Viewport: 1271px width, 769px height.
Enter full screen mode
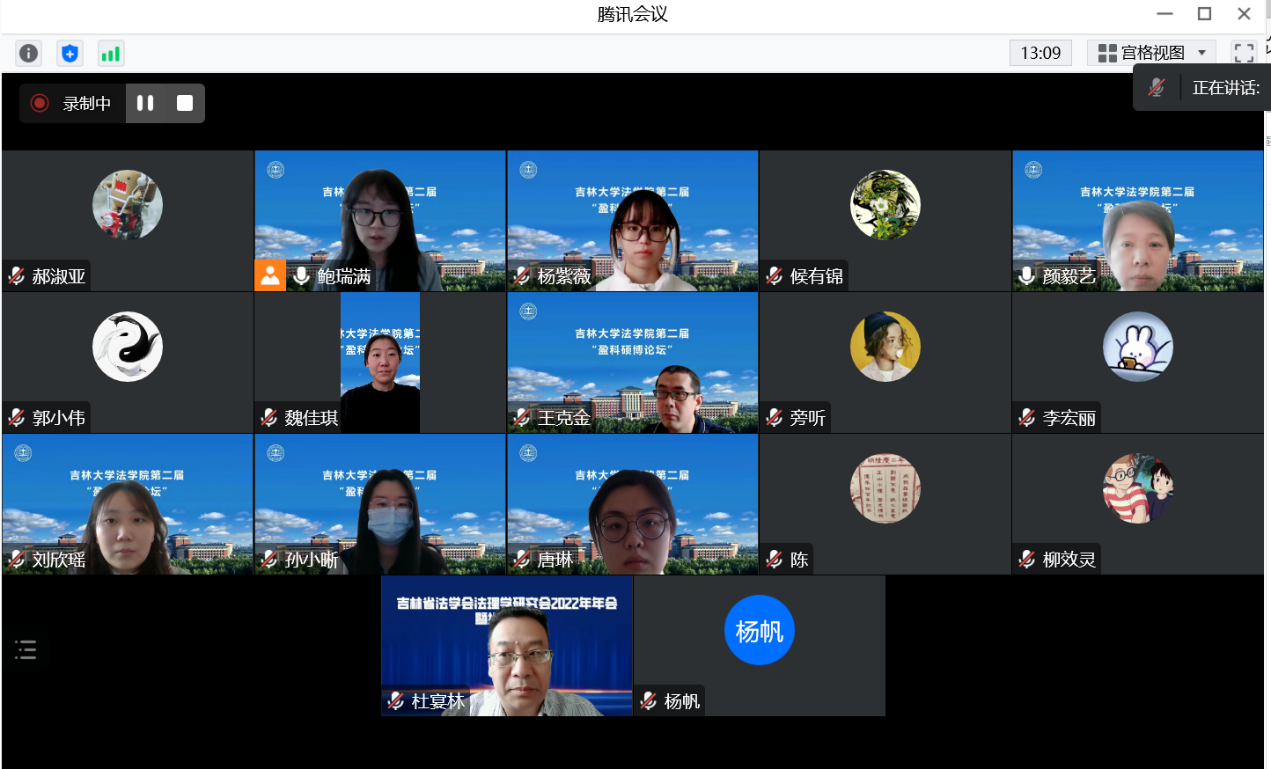click(1243, 53)
